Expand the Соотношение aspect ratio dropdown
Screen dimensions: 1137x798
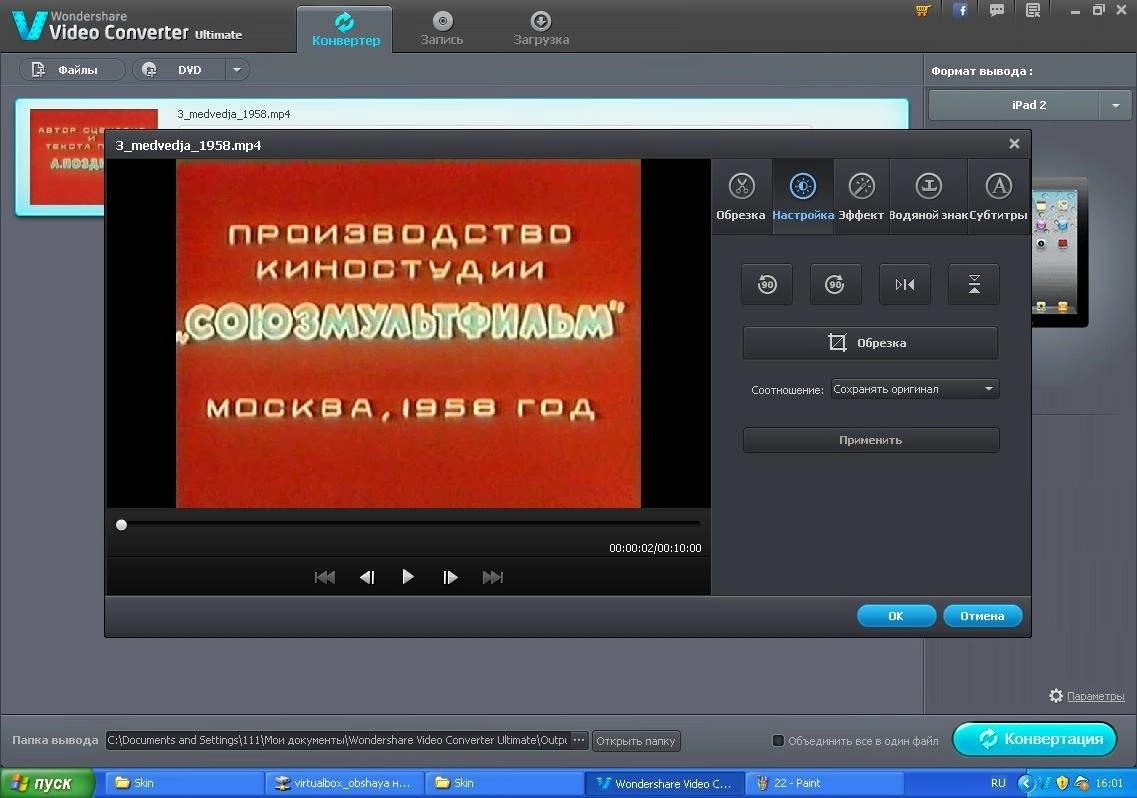pos(915,390)
